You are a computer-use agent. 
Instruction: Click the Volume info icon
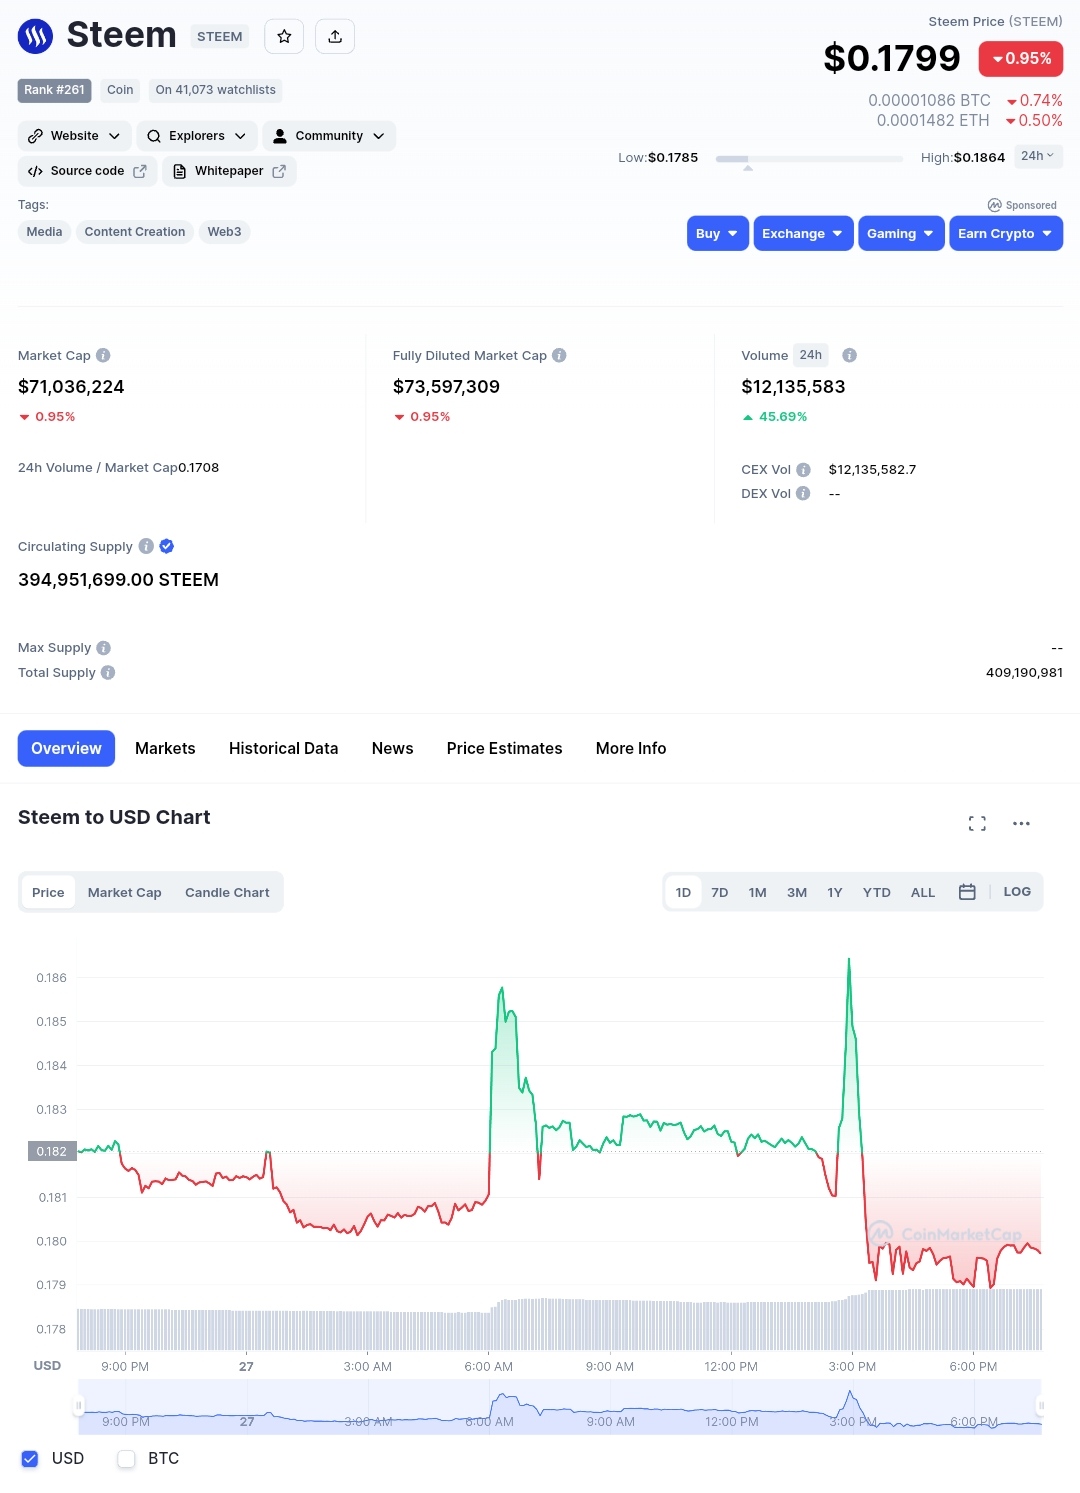849,355
